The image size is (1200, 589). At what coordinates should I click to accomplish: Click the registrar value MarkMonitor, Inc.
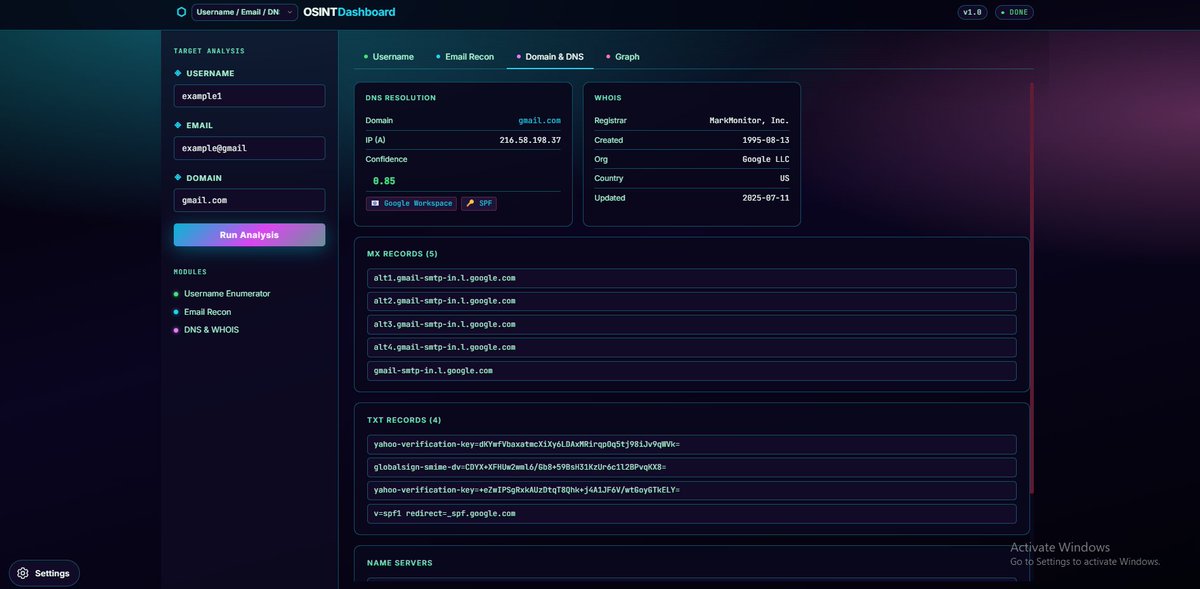click(x=749, y=120)
